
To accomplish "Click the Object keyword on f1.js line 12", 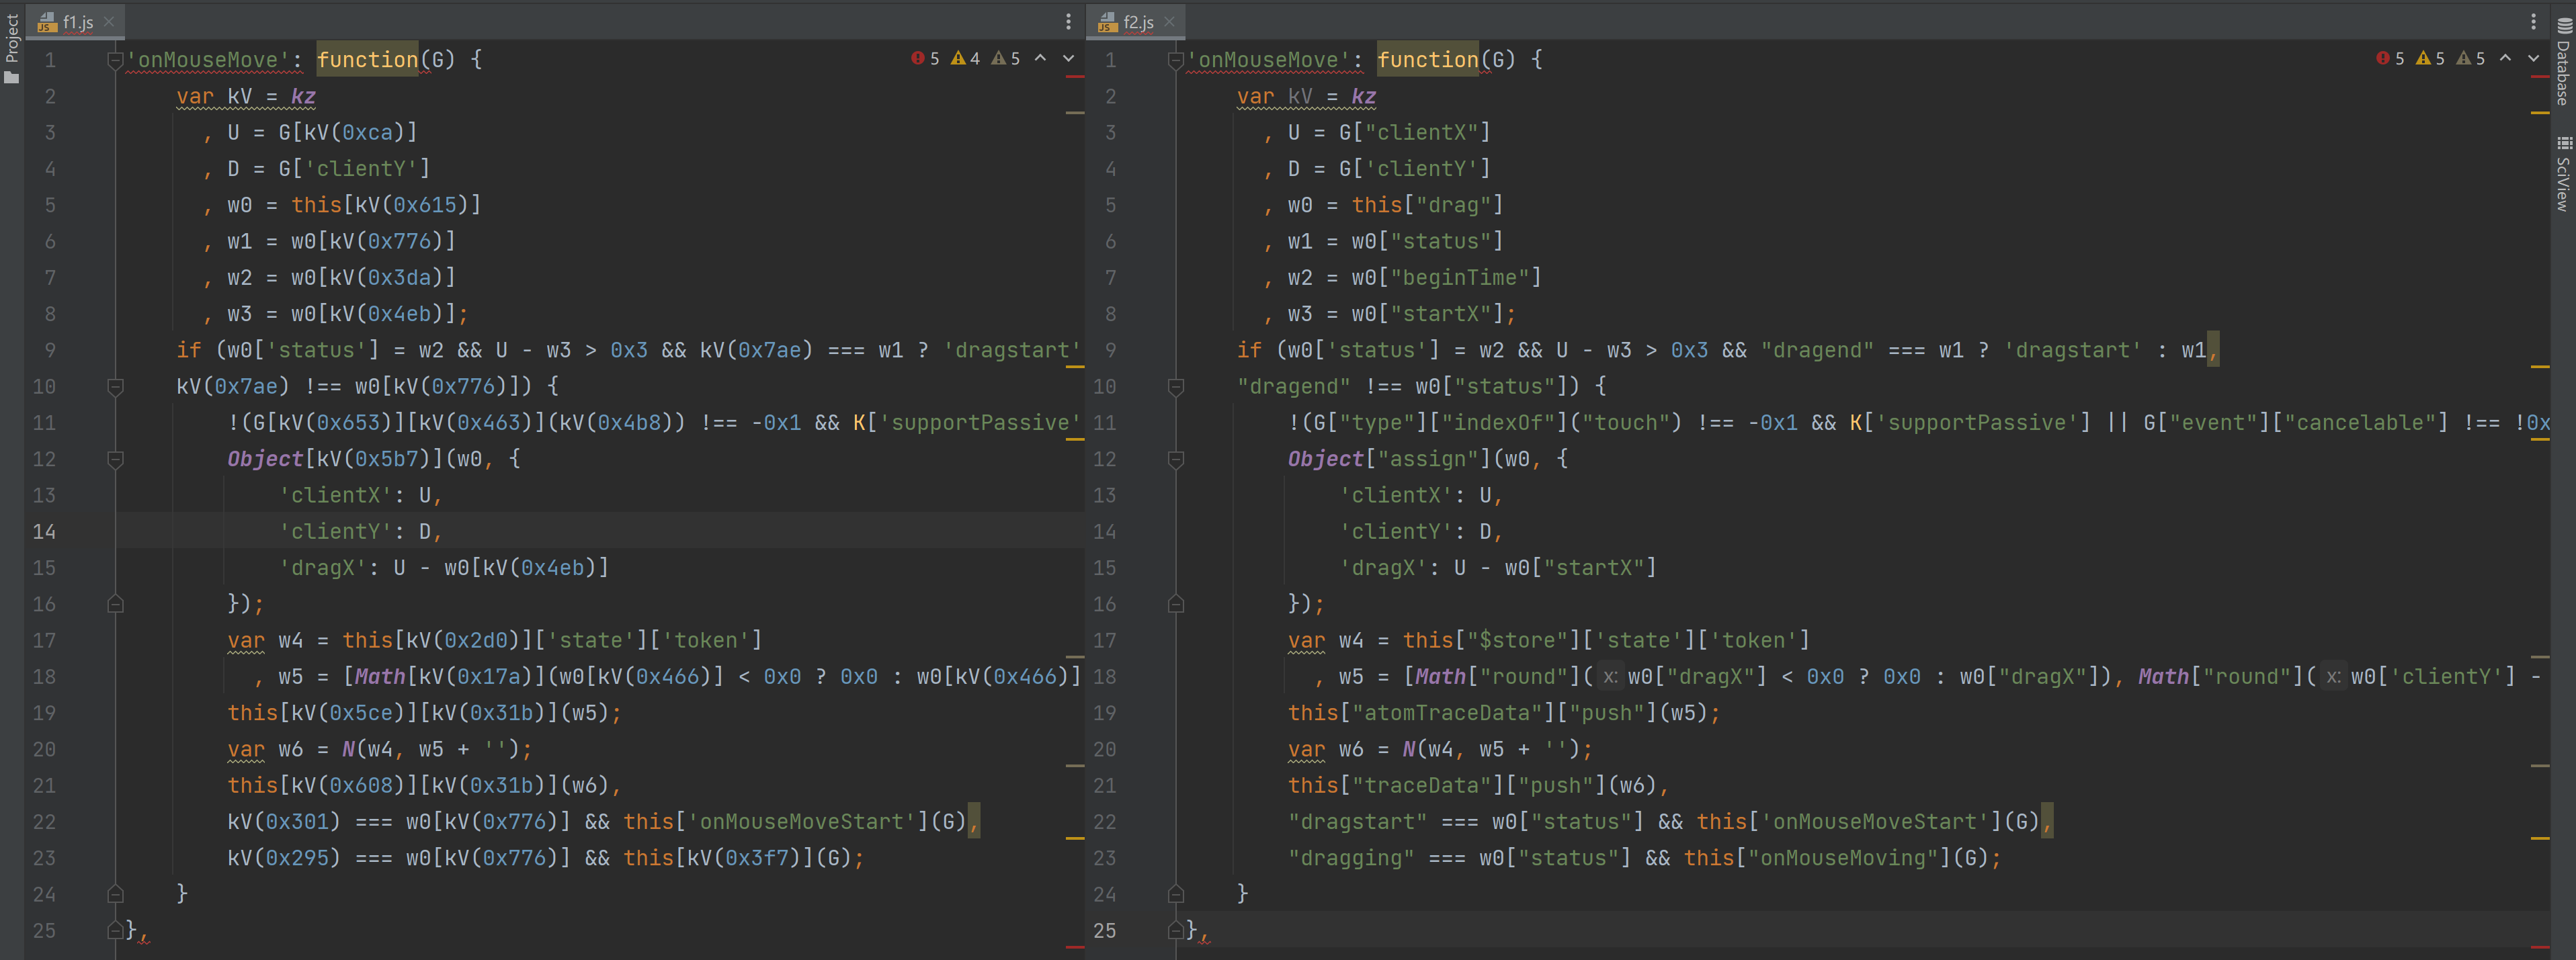I will (x=265, y=459).
